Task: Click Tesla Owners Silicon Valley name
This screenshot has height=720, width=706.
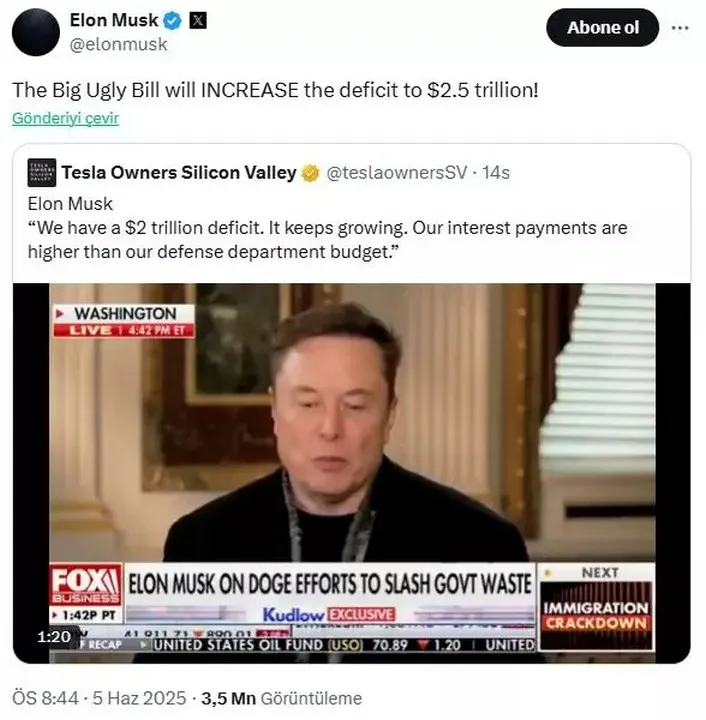Action: [x=179, y=173]
